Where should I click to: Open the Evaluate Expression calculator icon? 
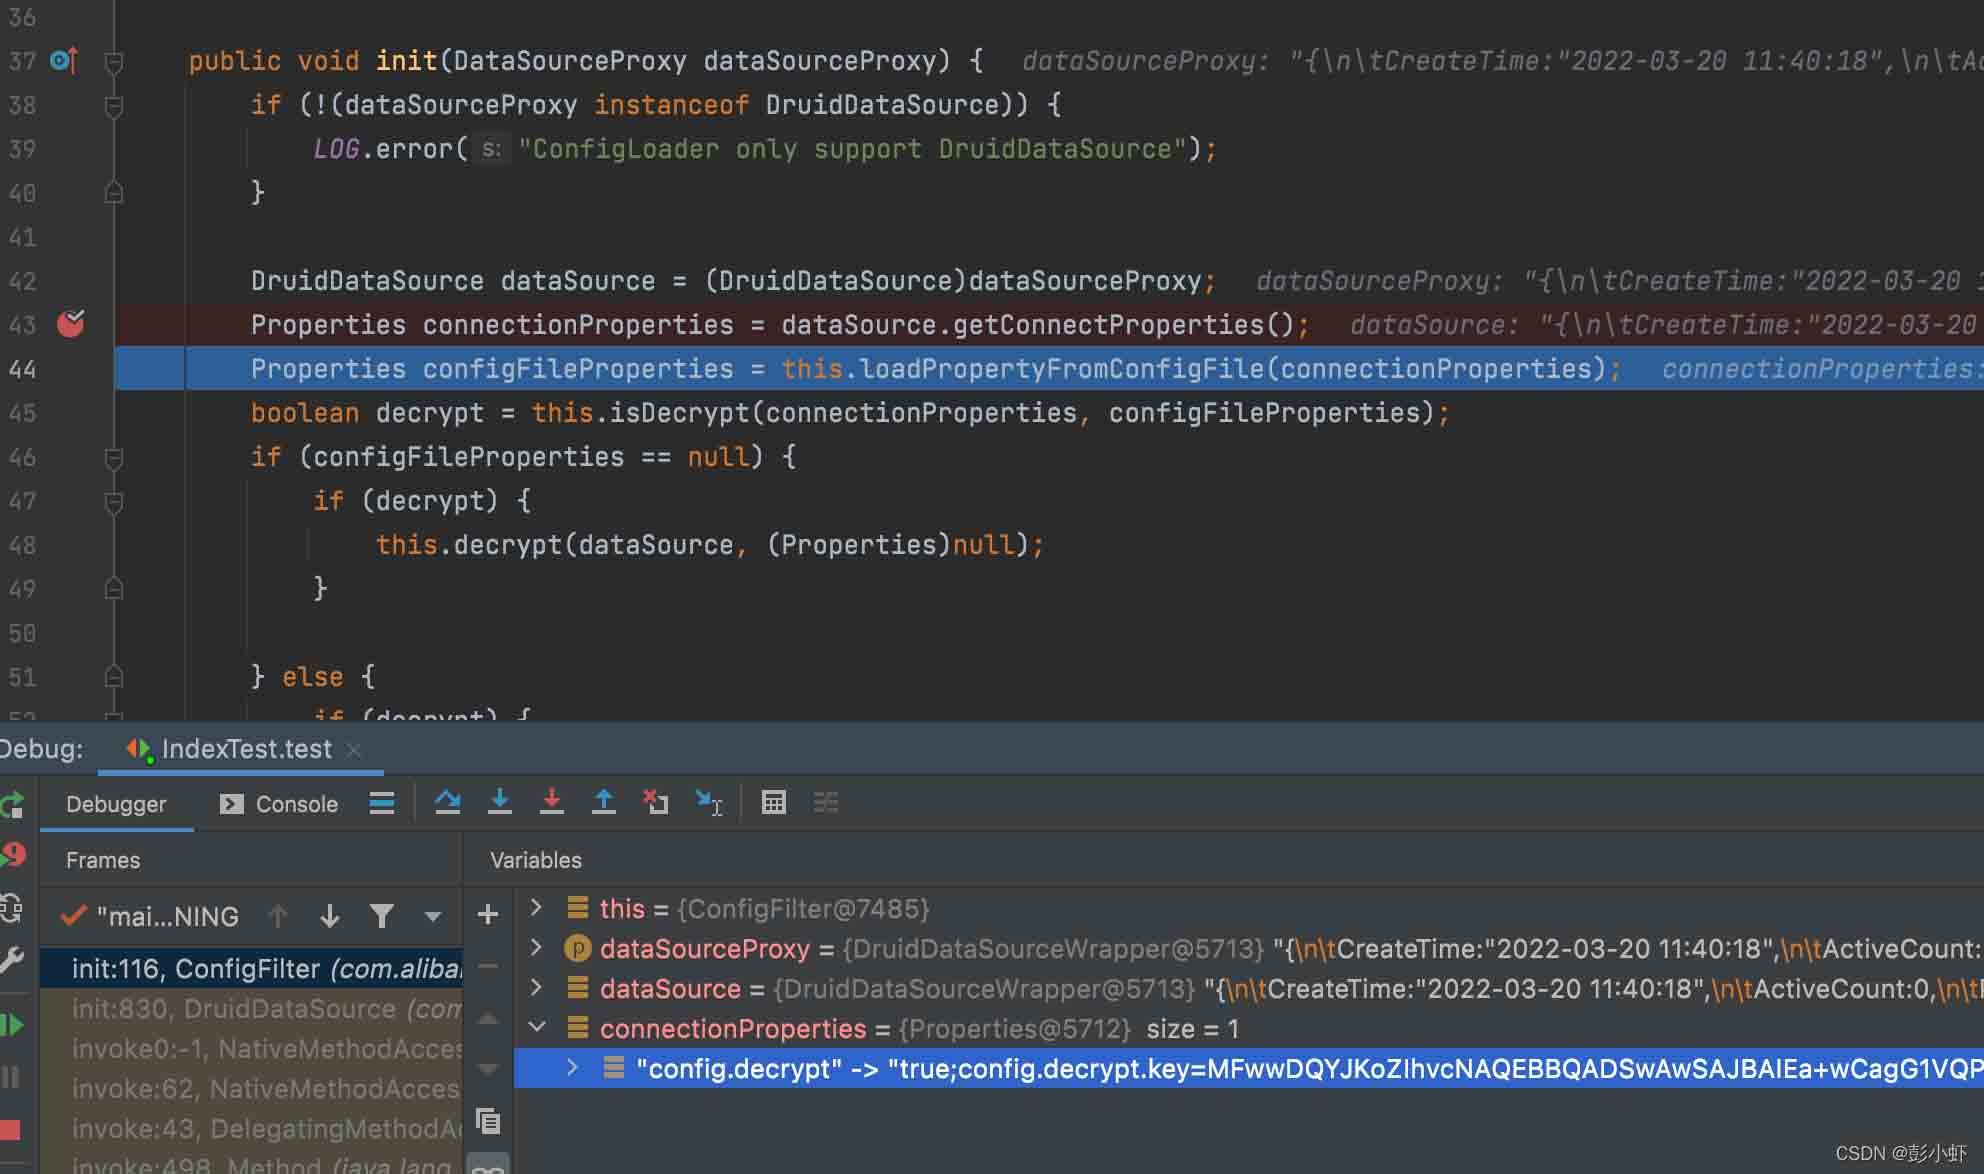coord(773,802)
